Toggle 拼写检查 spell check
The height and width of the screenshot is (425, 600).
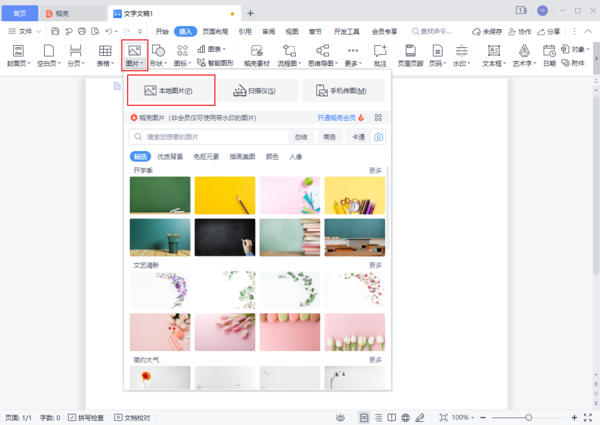(x=86, y=418)
